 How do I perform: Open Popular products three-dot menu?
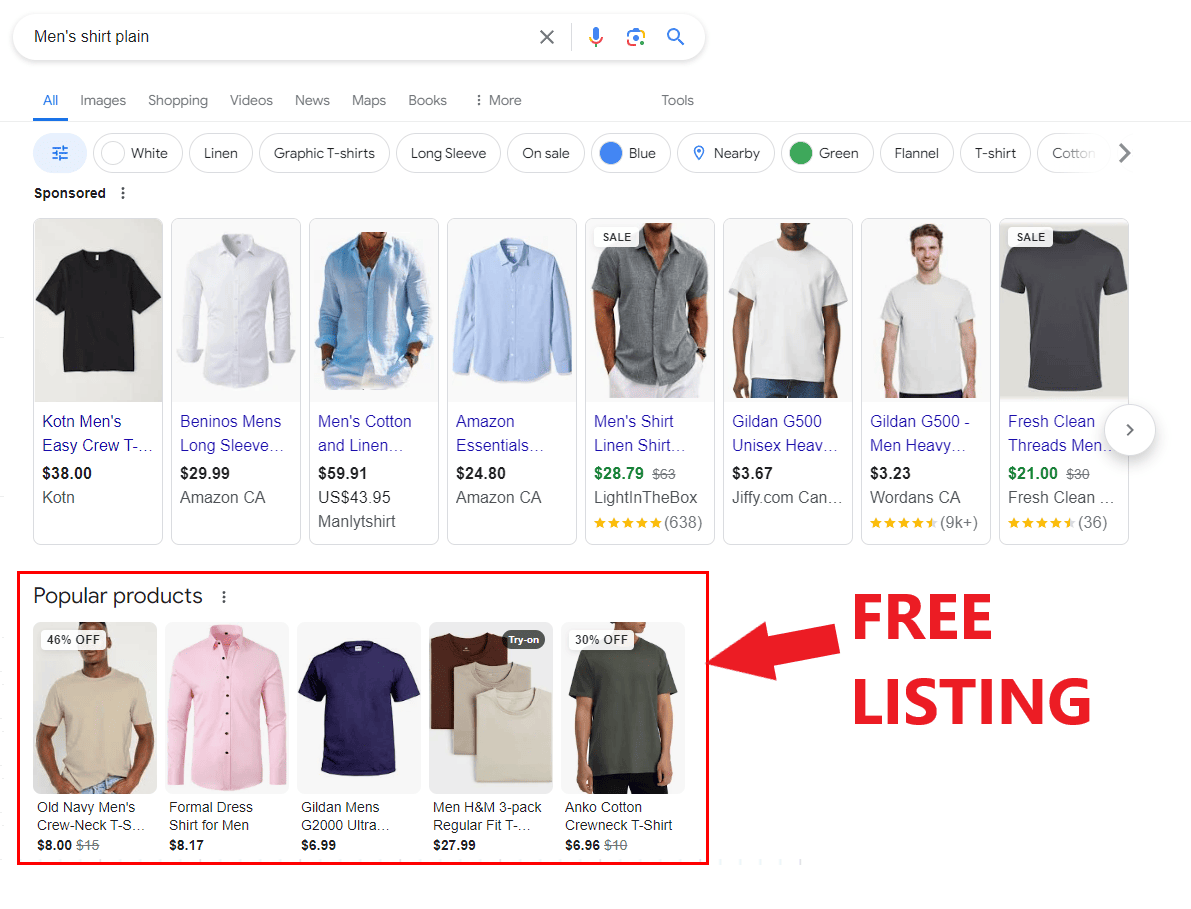click(x=224, y=597)
